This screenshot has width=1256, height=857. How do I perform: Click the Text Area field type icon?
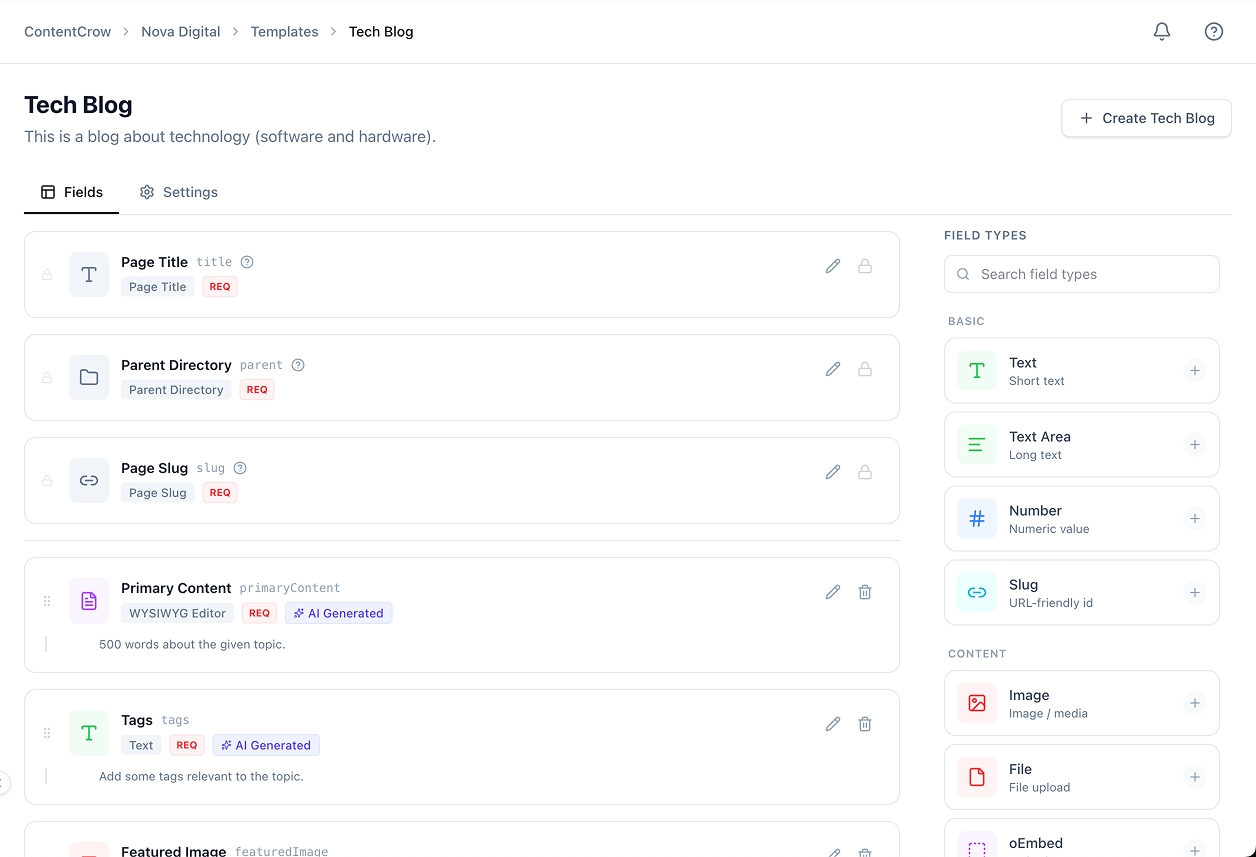point(976,444)
